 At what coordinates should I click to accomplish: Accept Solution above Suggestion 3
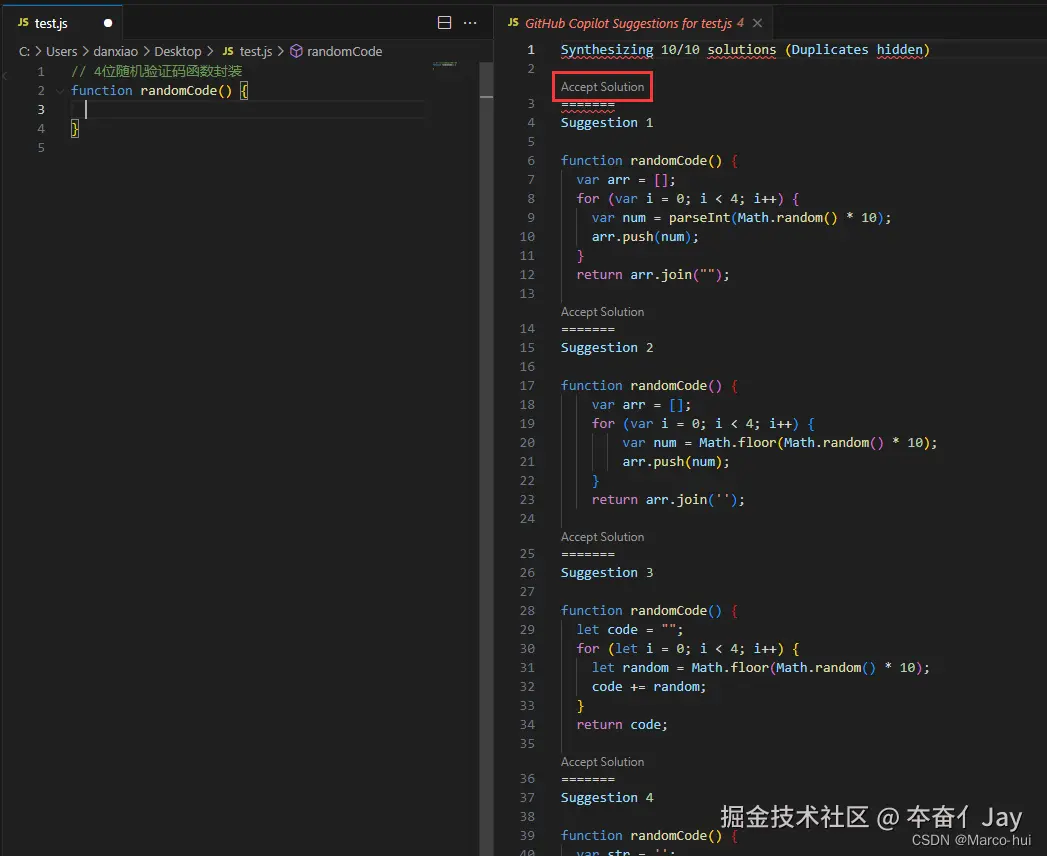pos(602,537)
